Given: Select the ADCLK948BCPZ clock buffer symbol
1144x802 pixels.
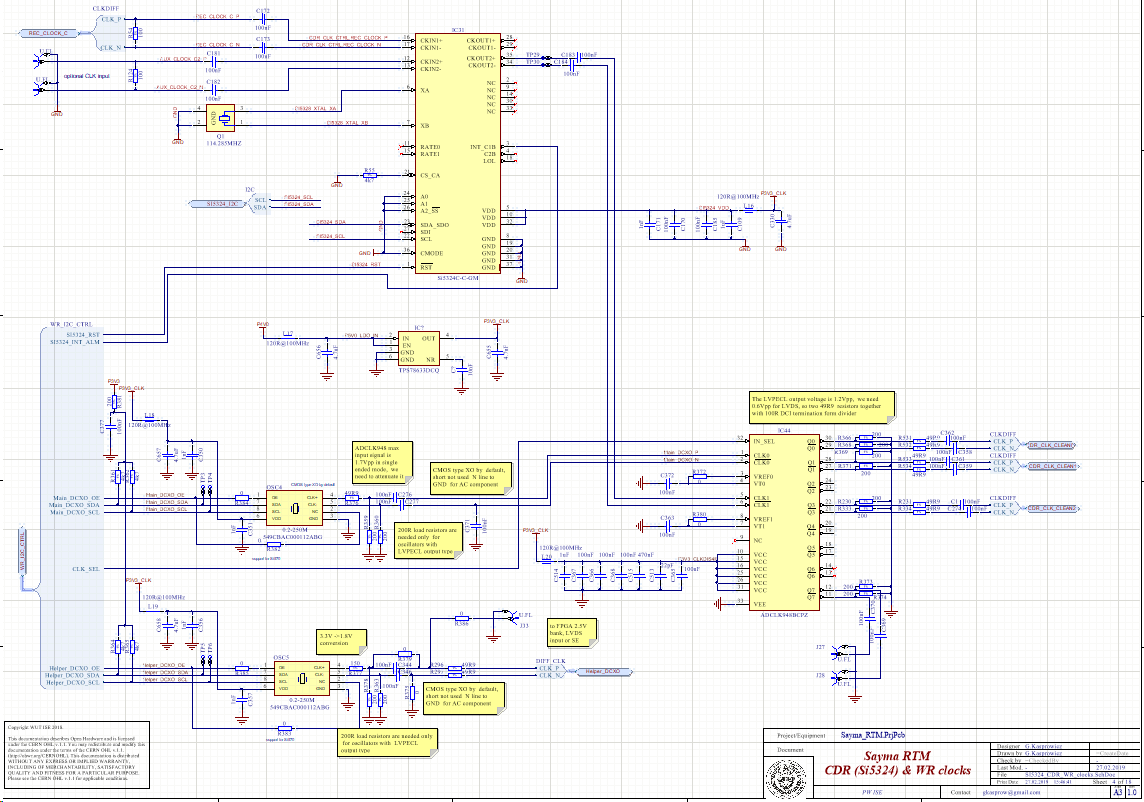Looking at the screenshot, I should click(785, 520).
